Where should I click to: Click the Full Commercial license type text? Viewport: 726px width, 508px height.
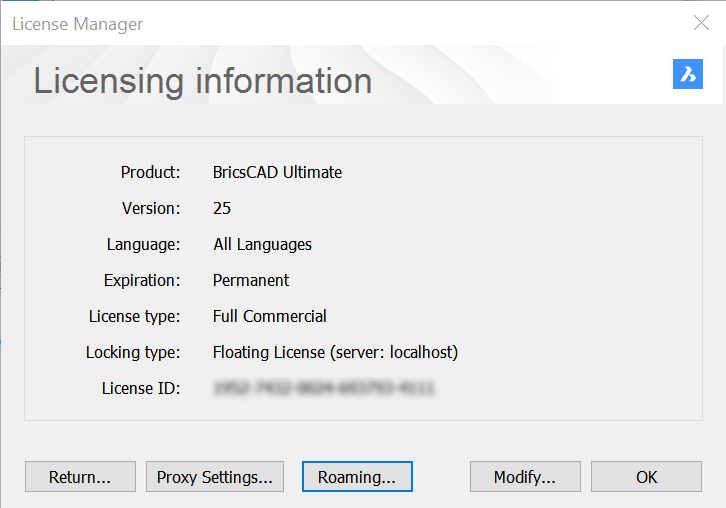(269, 316)
